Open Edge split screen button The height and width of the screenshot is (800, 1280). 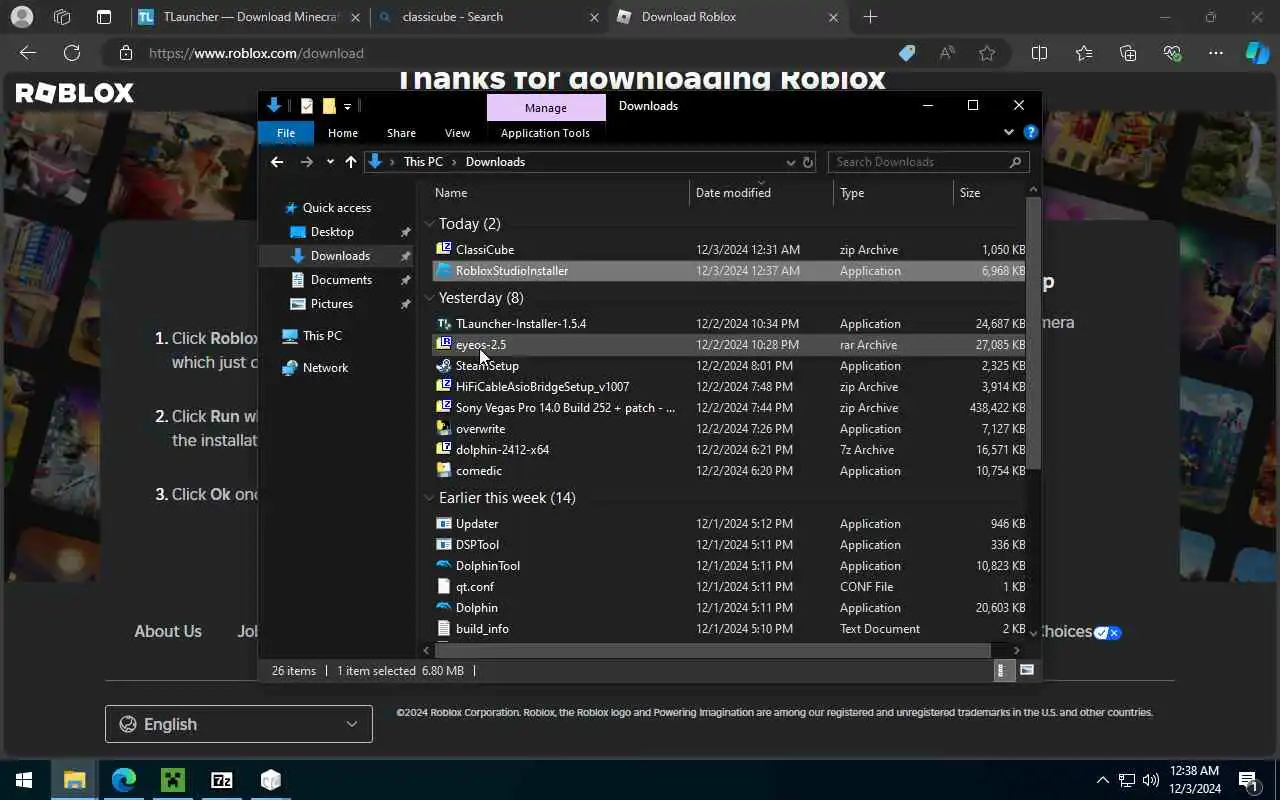click(x=1039, y=53)
